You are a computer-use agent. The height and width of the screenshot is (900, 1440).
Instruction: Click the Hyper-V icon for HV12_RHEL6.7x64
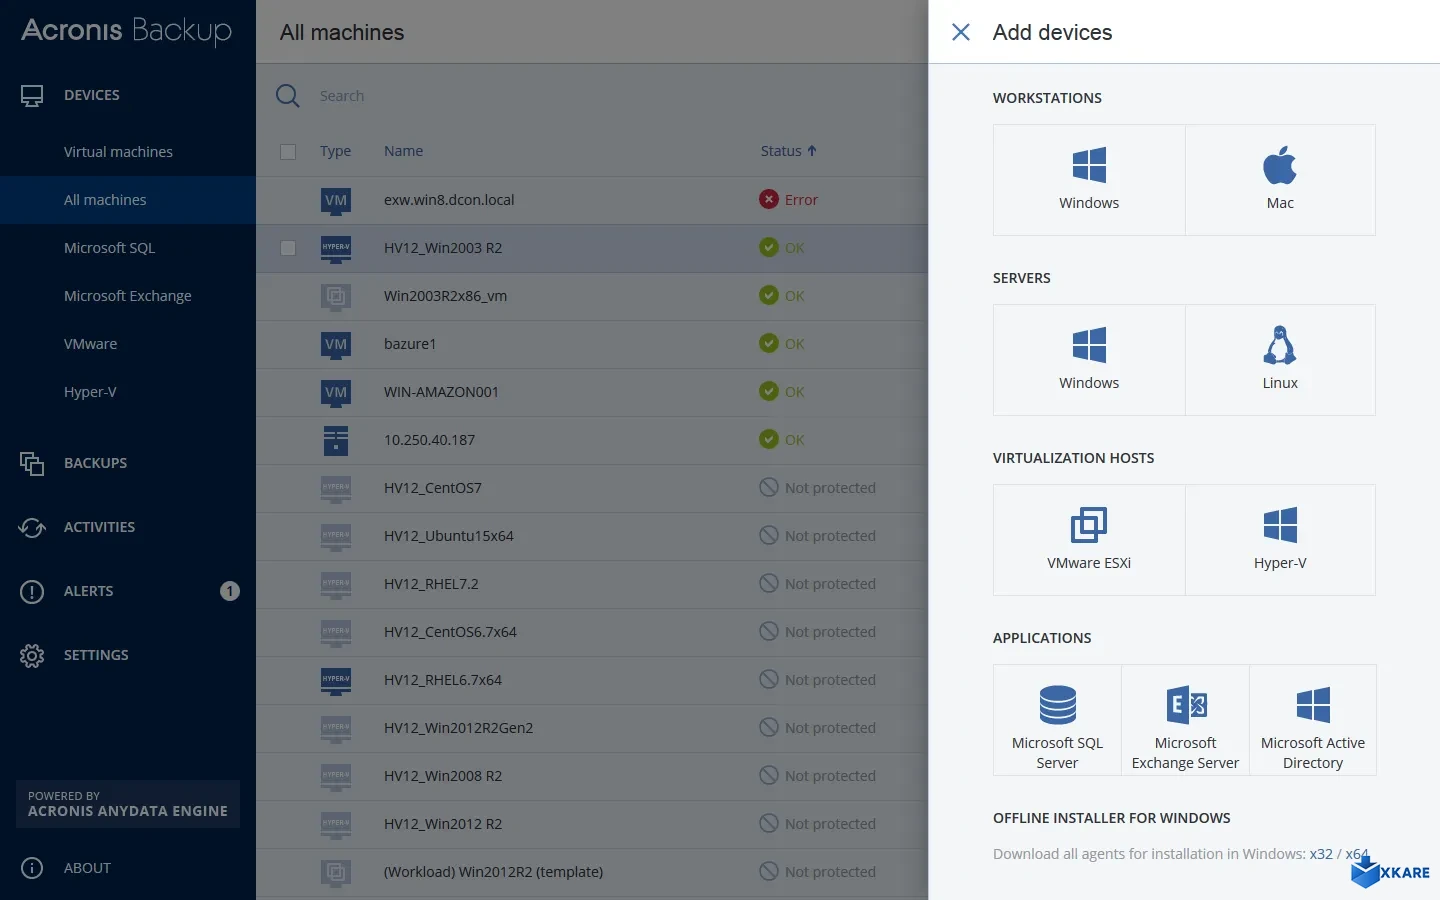click(336, 681)
